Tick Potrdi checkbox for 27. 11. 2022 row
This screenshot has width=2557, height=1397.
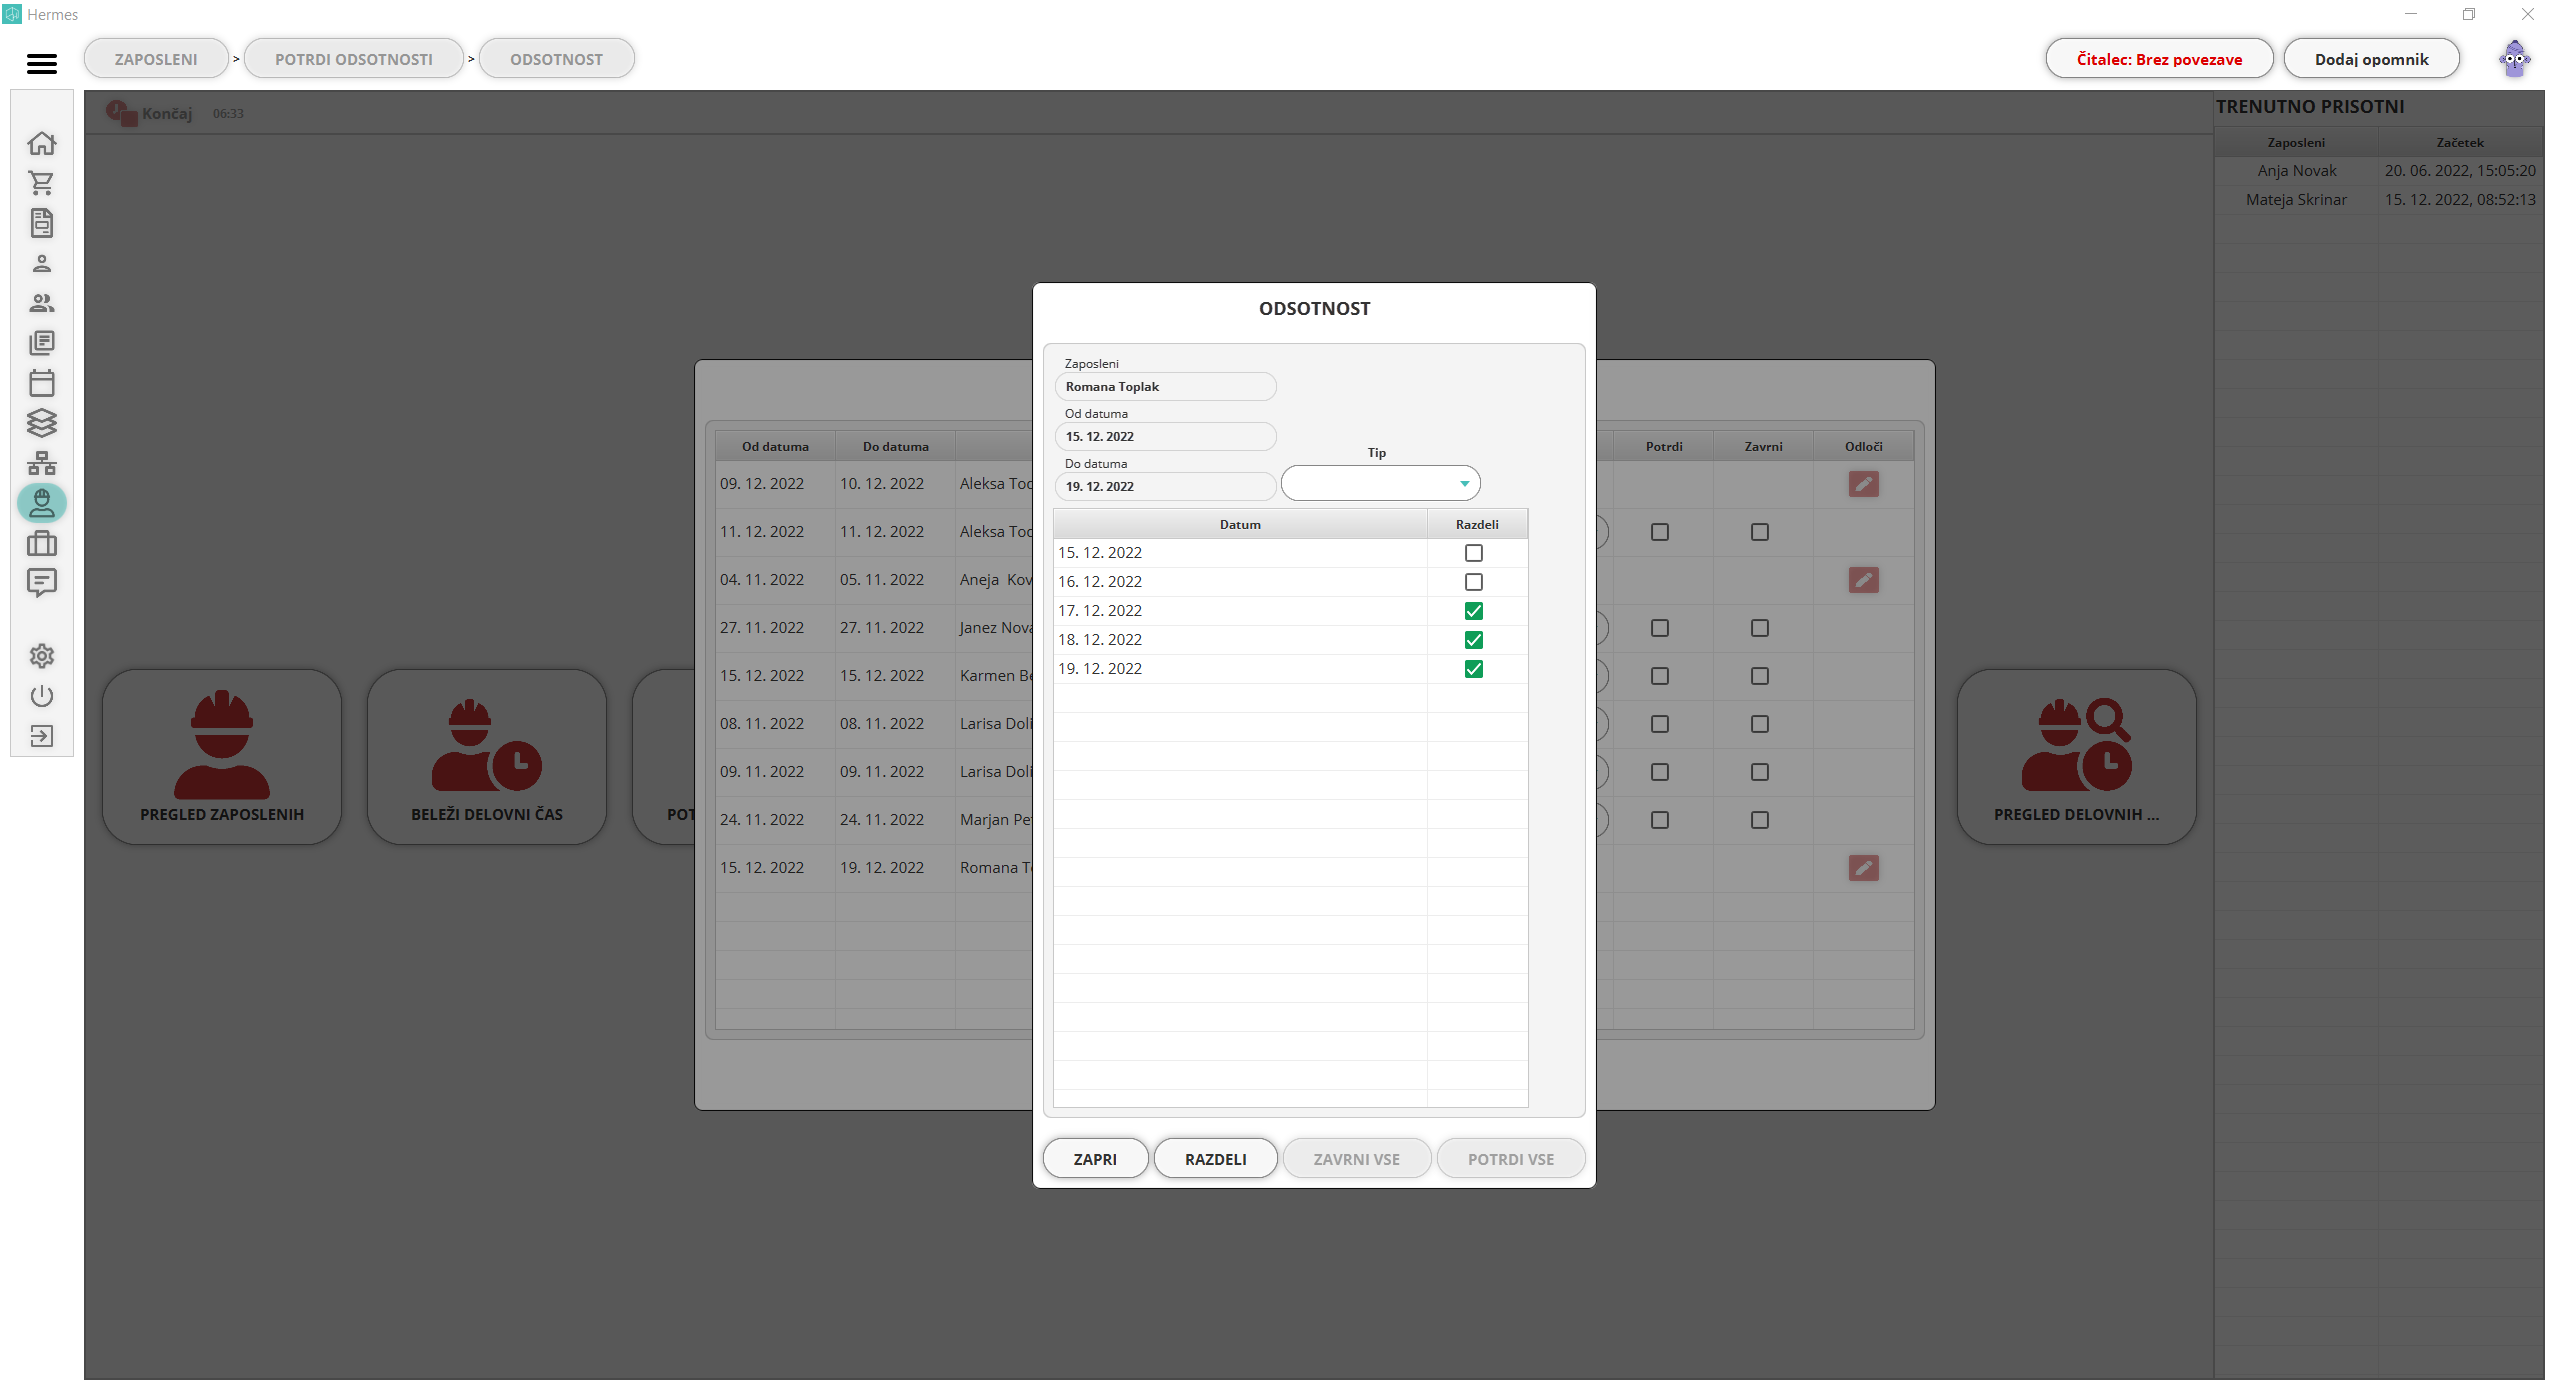tap(1660, 628)
